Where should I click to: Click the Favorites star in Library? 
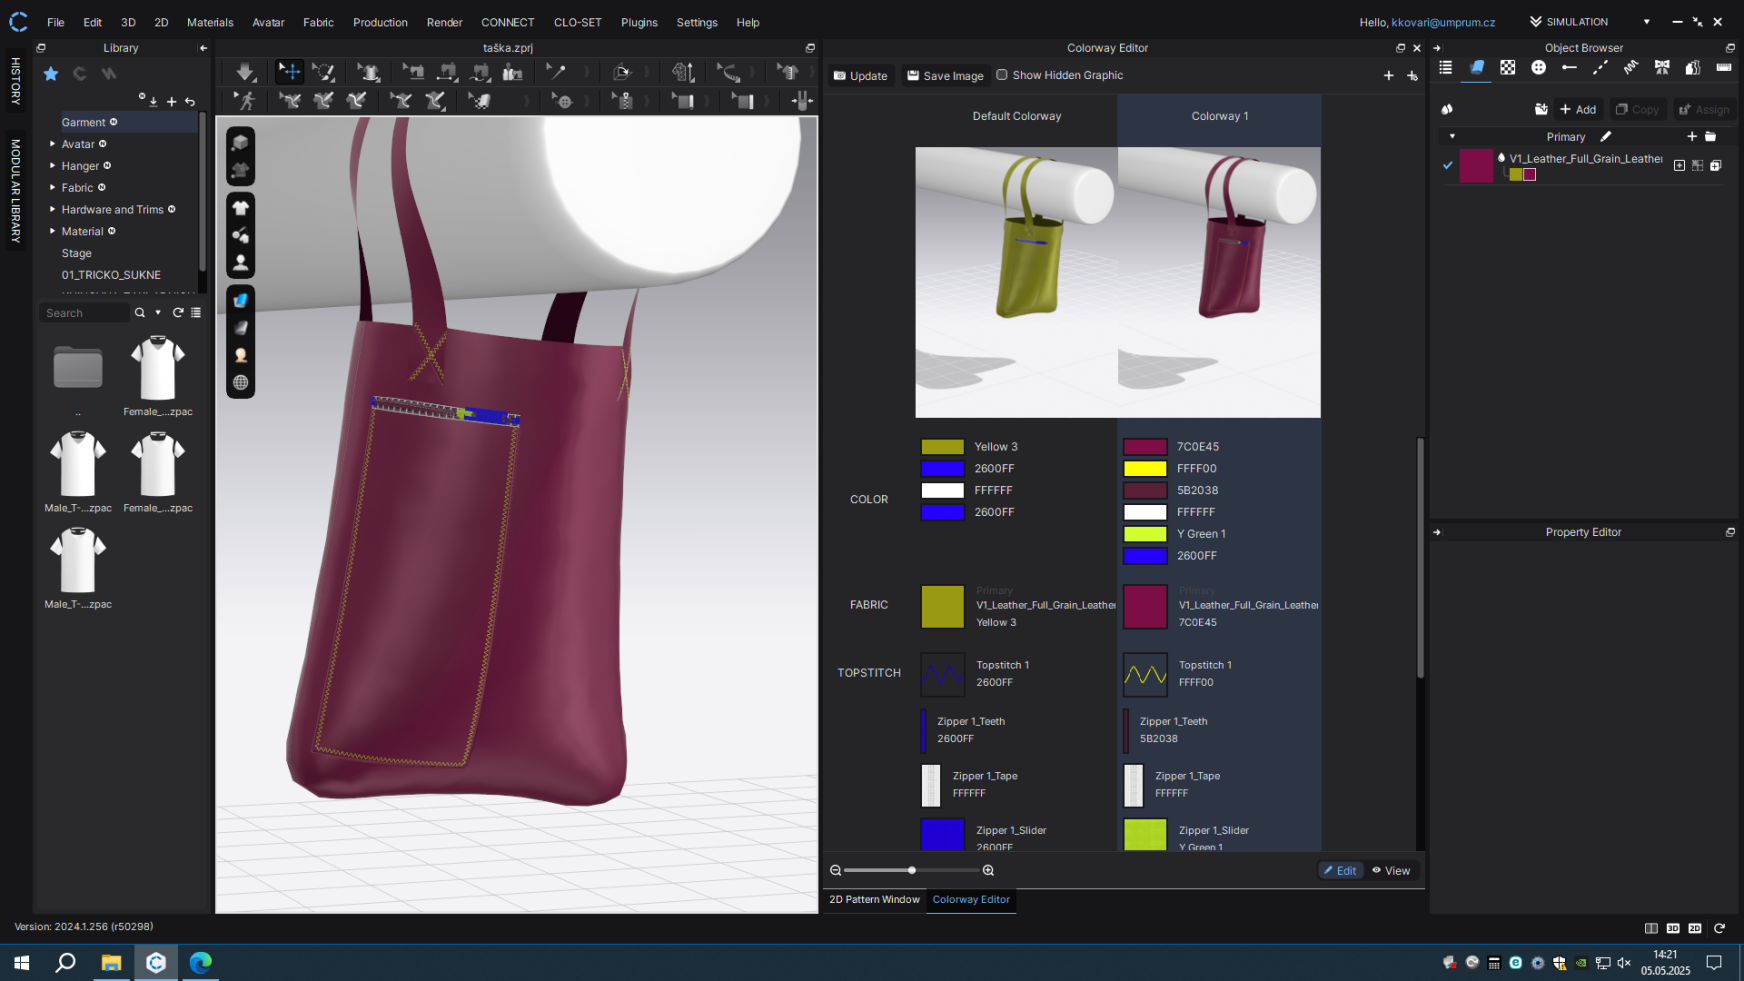point(51,74)
